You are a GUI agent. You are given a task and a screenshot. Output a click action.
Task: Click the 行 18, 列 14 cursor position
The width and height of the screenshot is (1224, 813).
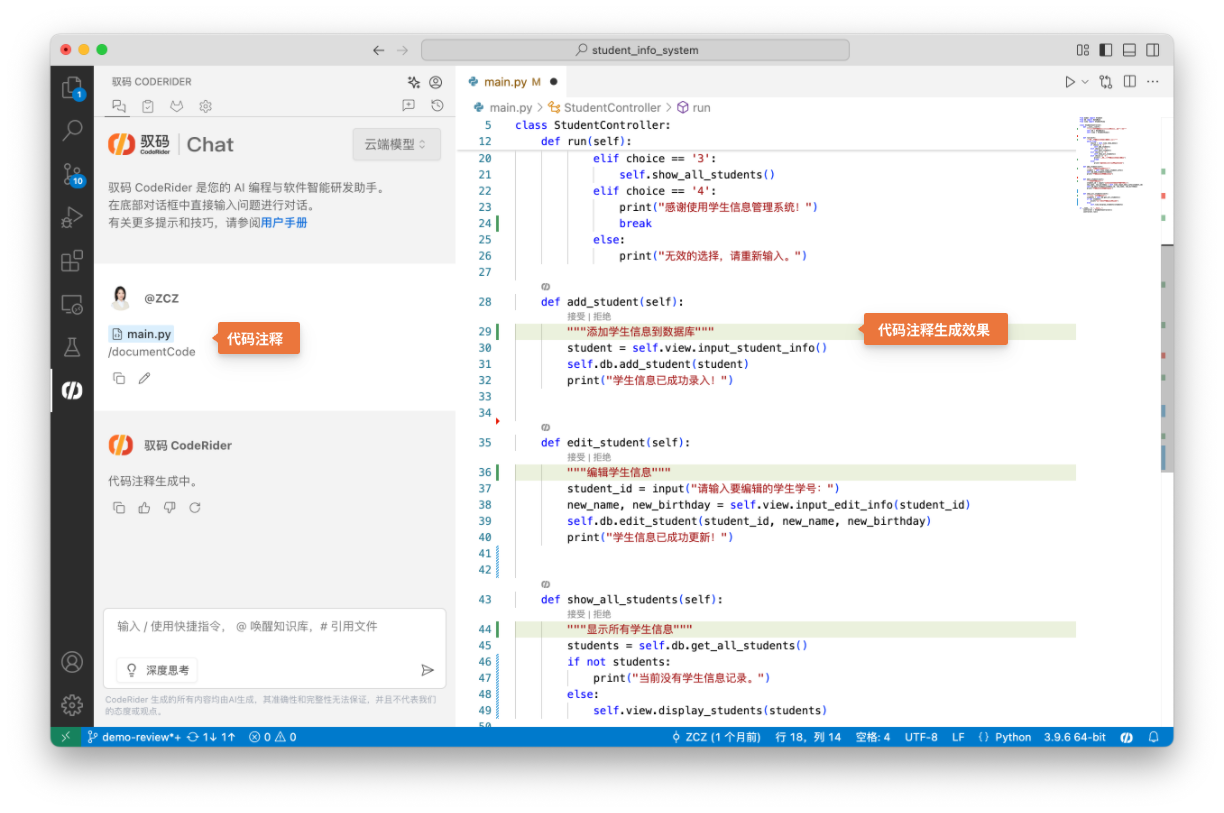pos(808,737)
